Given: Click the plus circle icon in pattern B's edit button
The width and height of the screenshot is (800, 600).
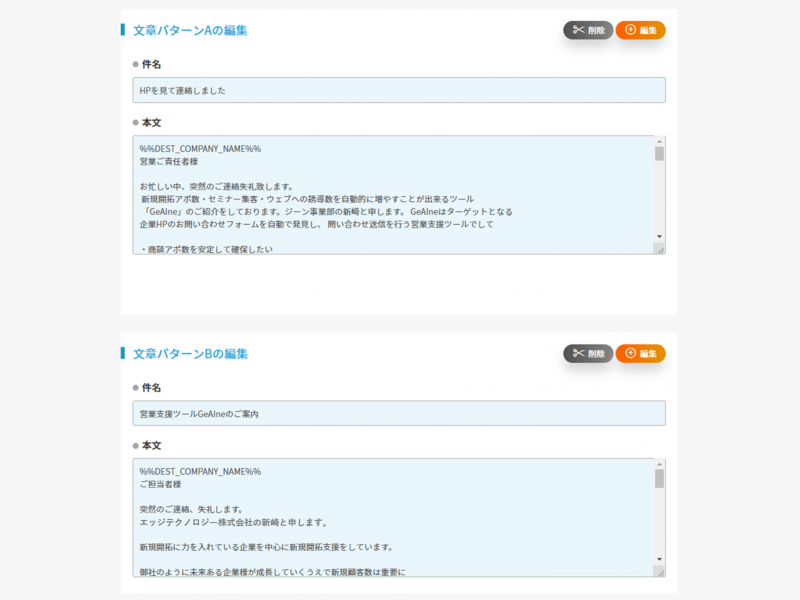Looking at the screenshot, I should 631,353.
